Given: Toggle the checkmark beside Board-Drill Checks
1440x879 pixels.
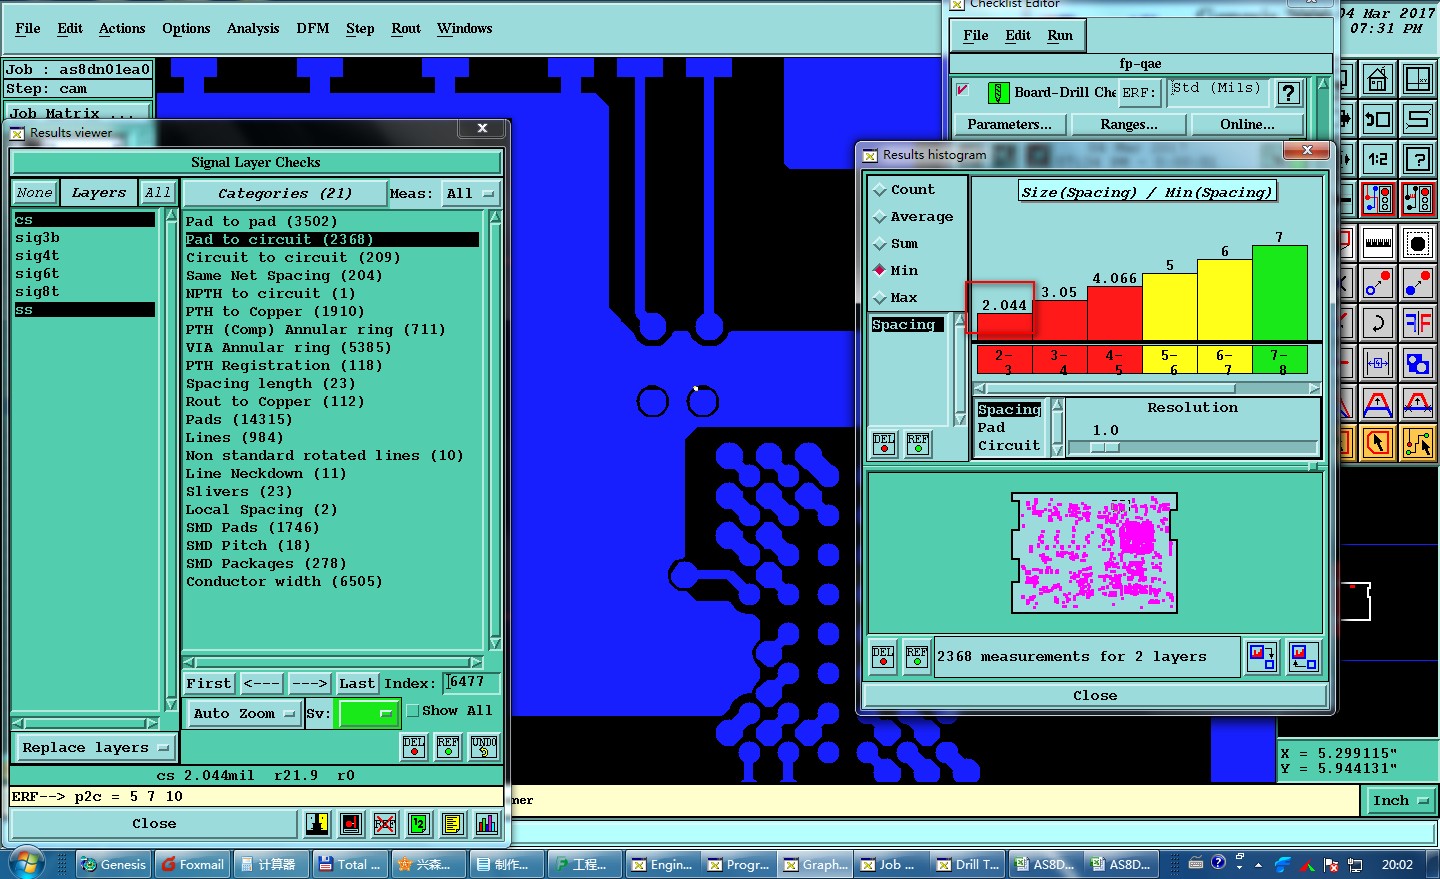Looking at the screenshot, I should [x=962, y=90].
